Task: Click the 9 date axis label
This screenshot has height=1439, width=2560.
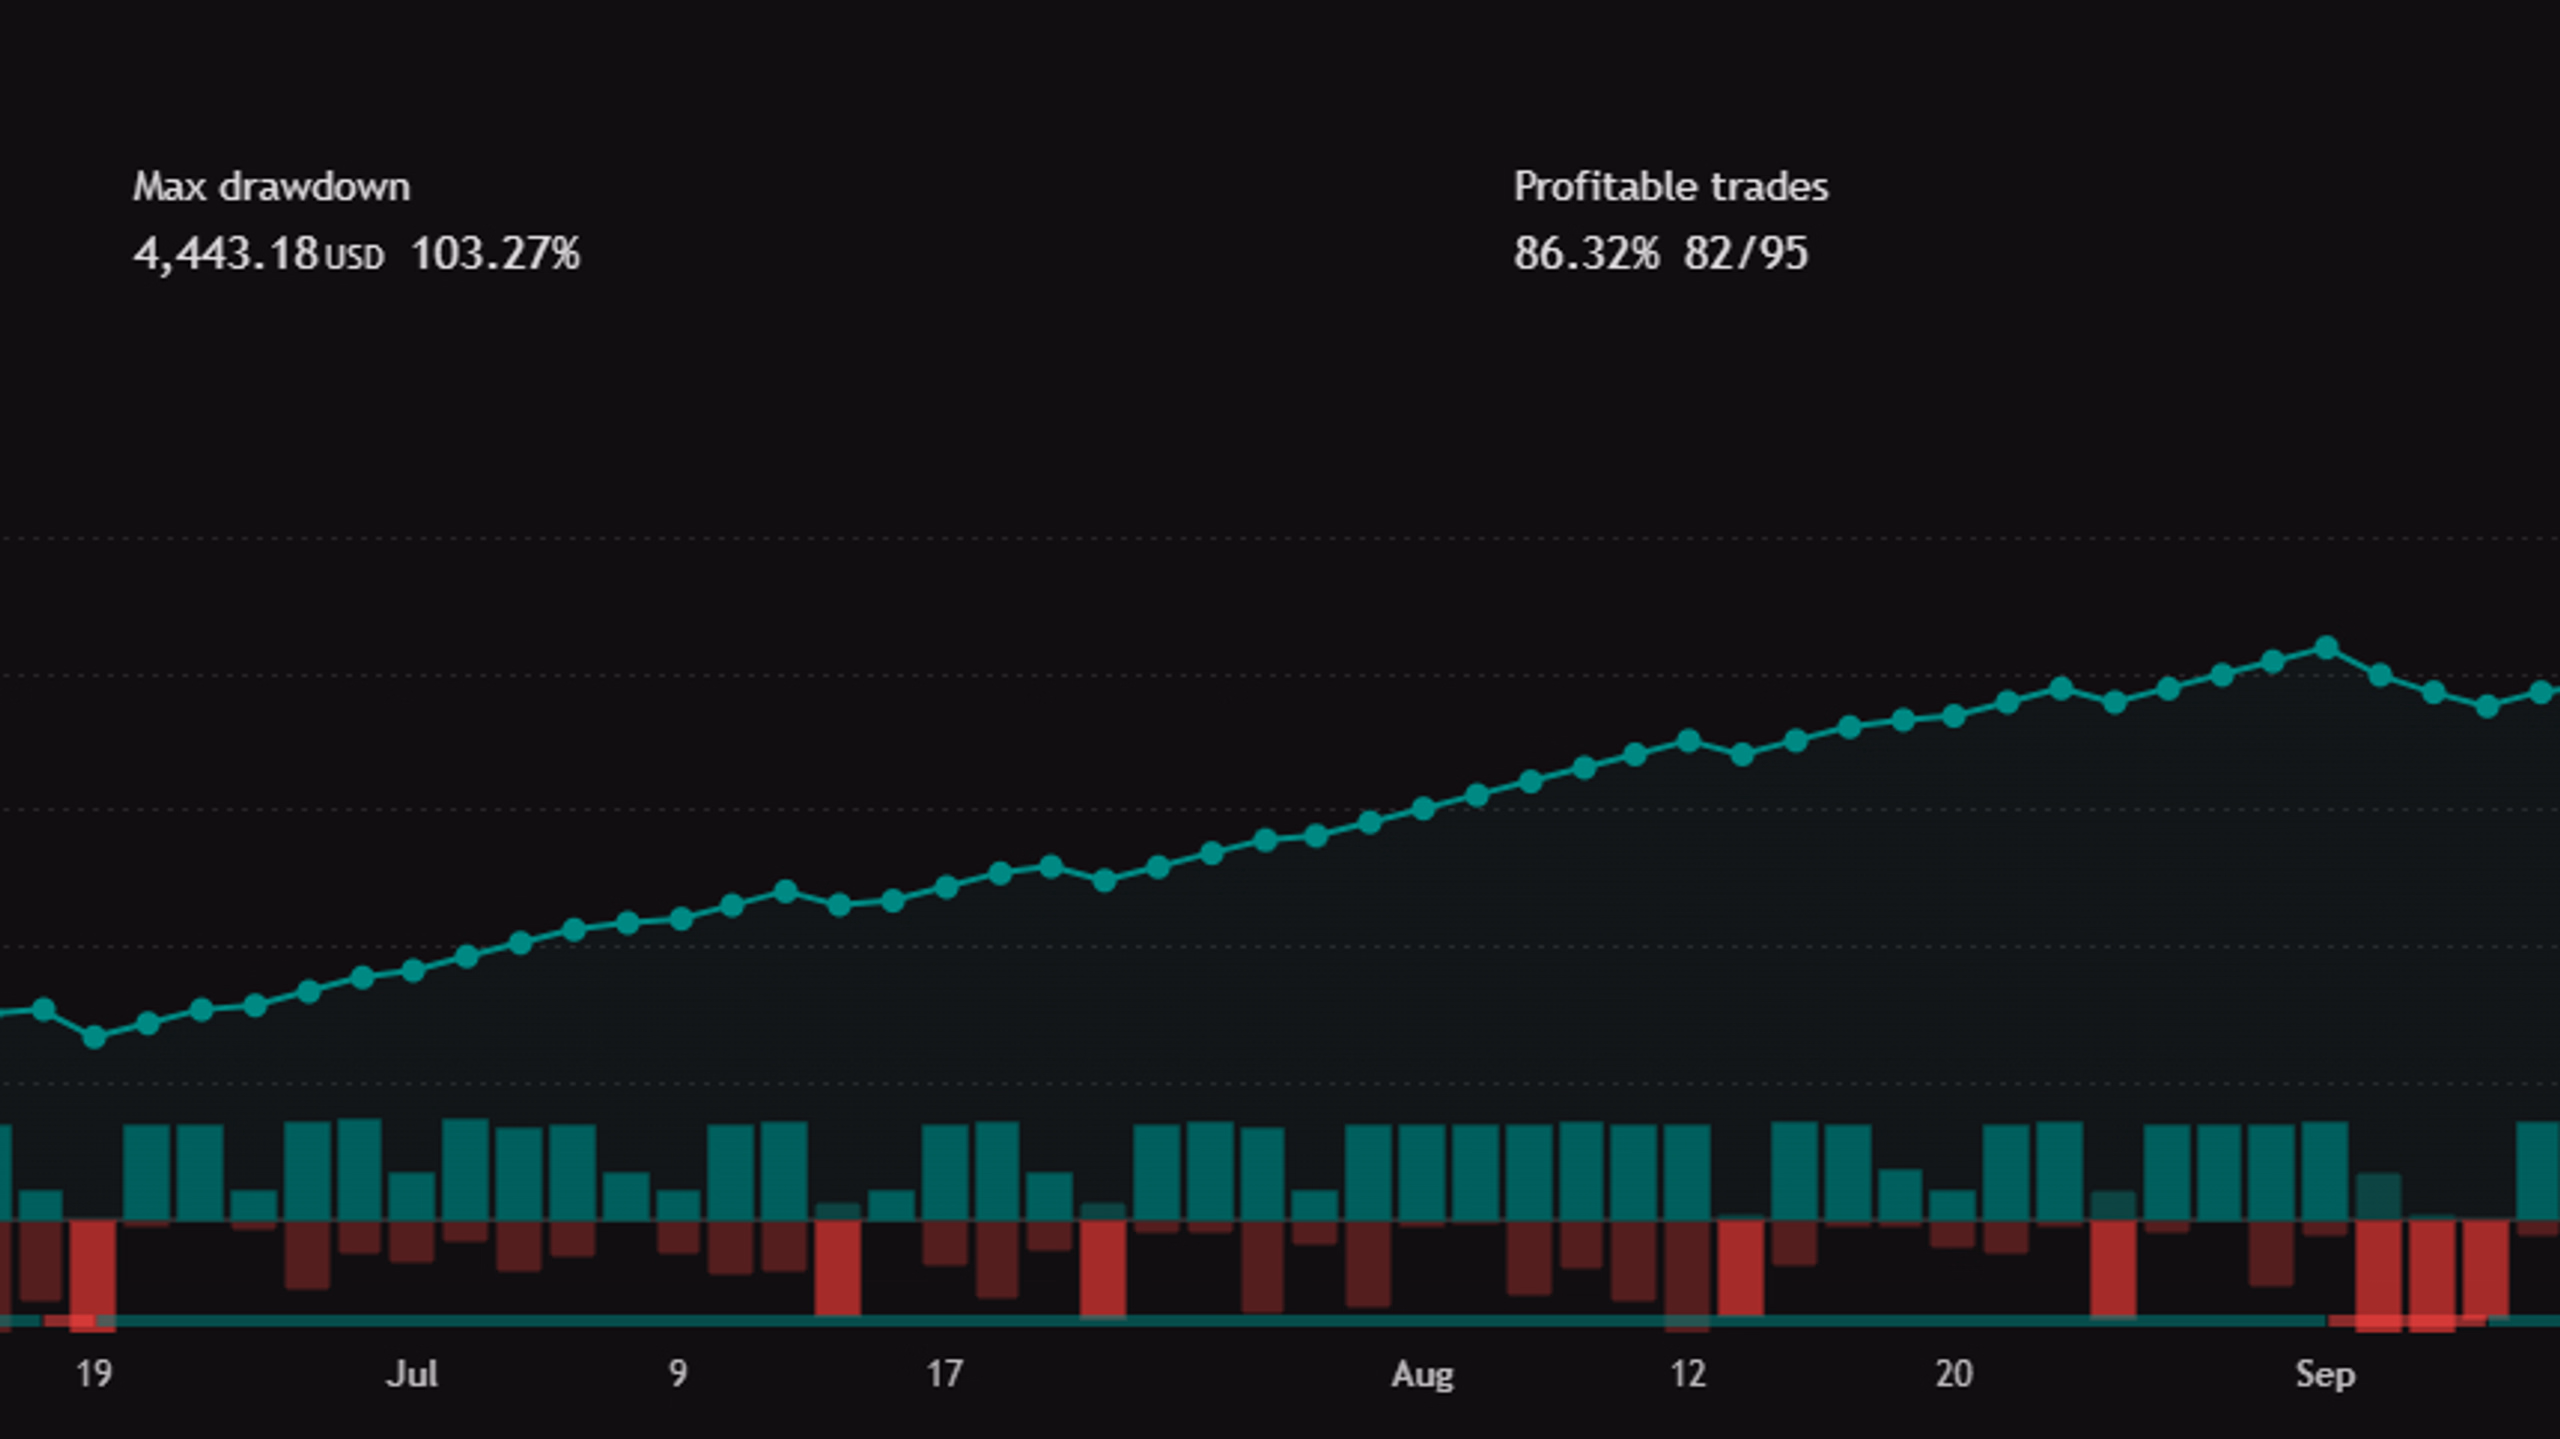Action: pyautogui.click(x=678, y=1374)
